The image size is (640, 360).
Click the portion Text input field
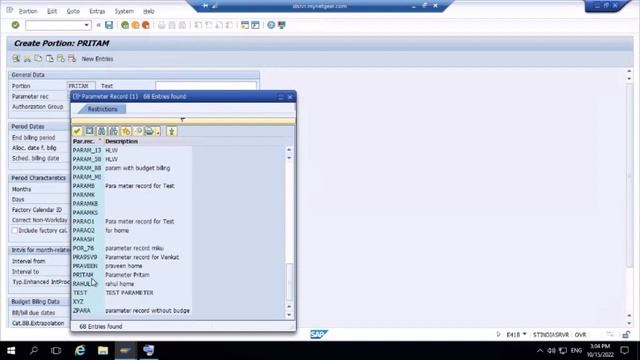tap(206, 86)
